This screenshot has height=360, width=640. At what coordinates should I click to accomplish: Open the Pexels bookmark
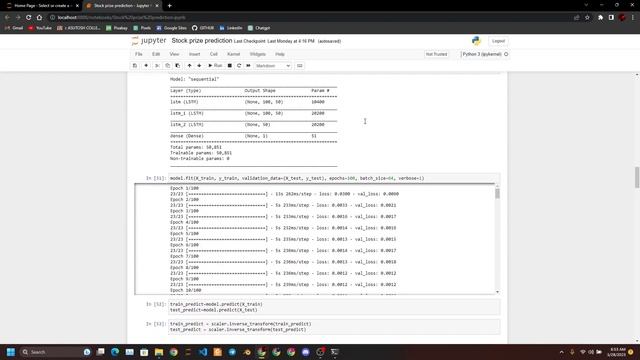[142, 28]
